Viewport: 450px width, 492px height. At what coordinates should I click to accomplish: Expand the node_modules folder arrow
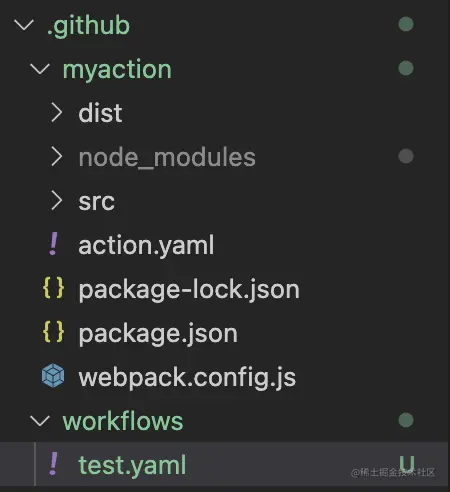[57, 156]
